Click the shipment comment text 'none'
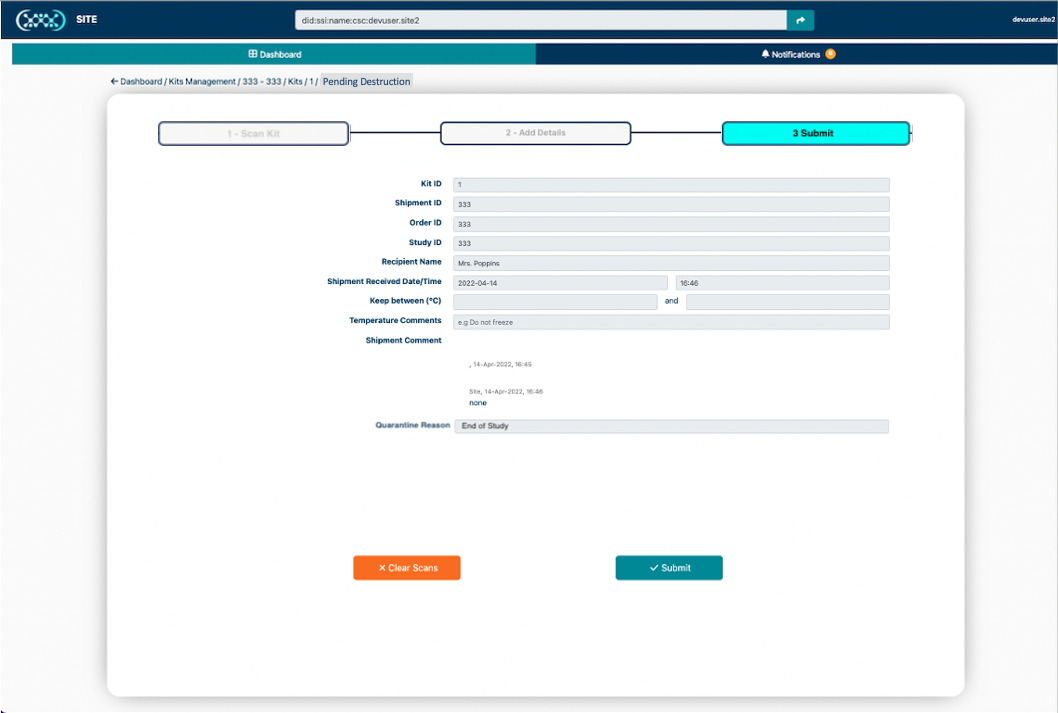The height and width of the screenshot is (713, 1058). click(478, 403)
